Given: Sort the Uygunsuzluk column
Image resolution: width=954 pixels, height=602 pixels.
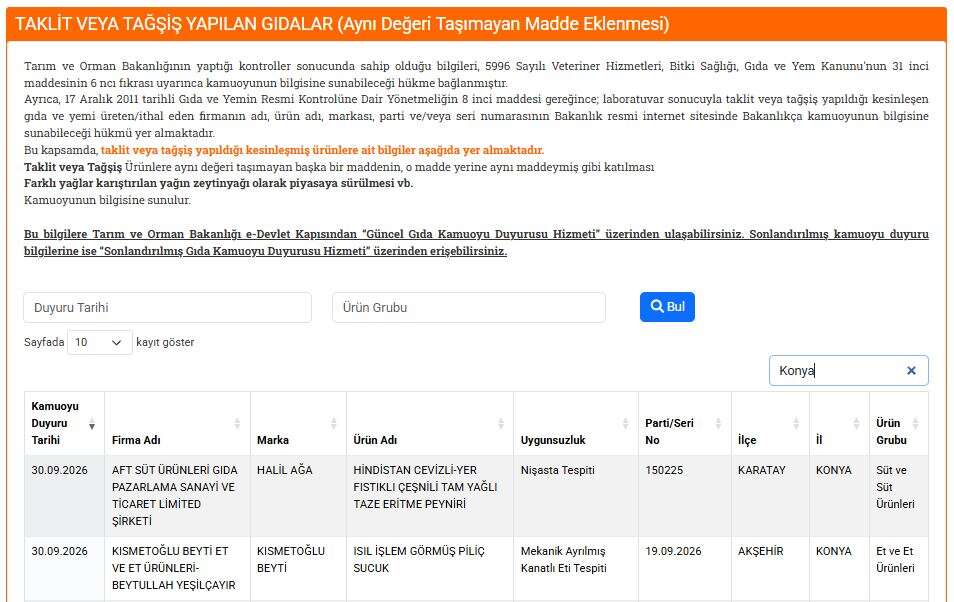Looking at the screenshot, I should 625,424.
